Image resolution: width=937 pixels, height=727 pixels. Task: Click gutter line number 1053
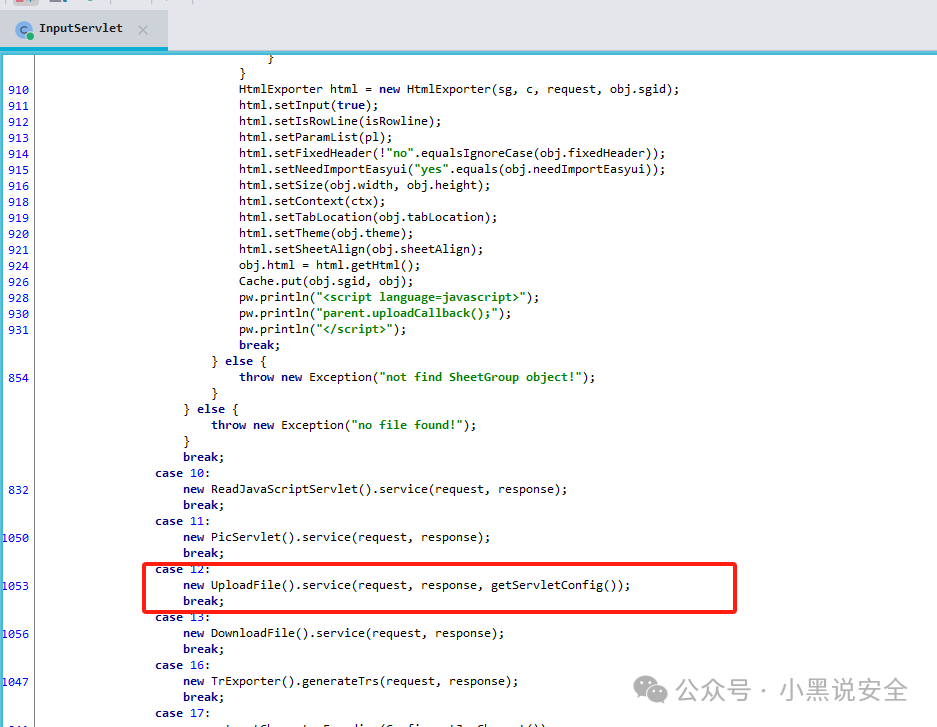[15, 586]
